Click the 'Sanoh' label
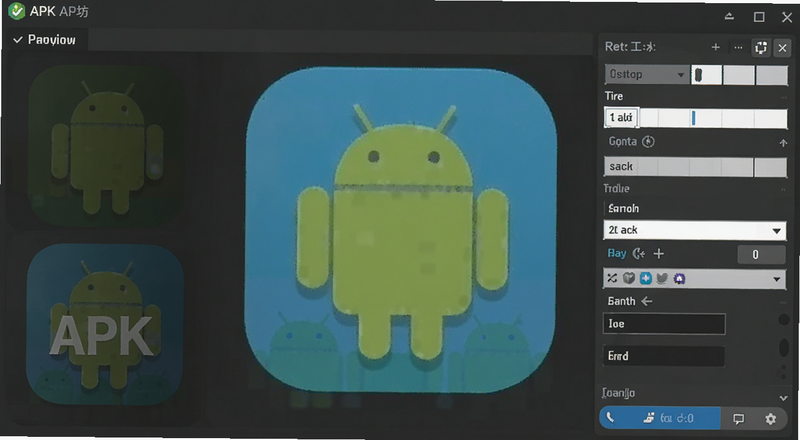Screen dimensions: 800x440 pyautogui.click(x=623, y=208)
